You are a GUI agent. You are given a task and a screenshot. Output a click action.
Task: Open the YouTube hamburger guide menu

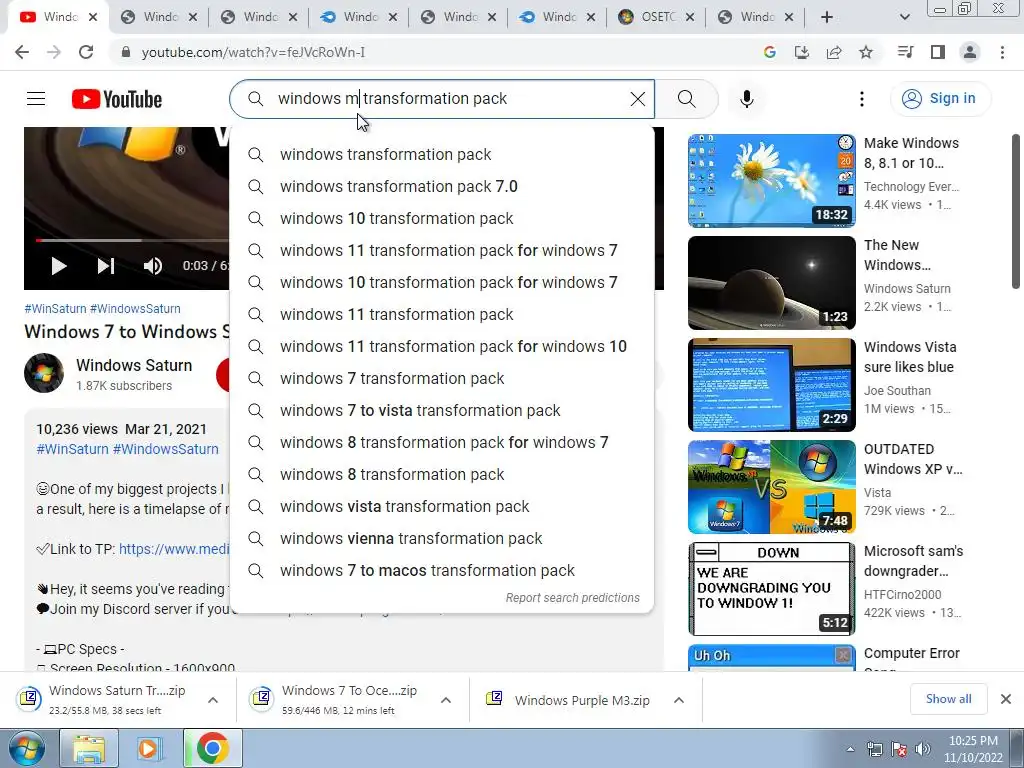point(36,99)
